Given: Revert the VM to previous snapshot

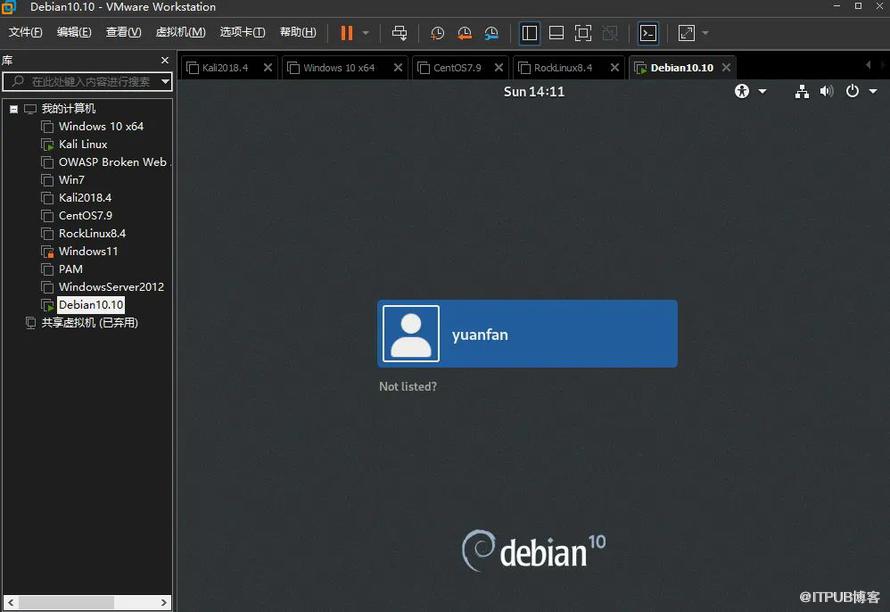Looking at the screenshot, I should coord(464,33).
